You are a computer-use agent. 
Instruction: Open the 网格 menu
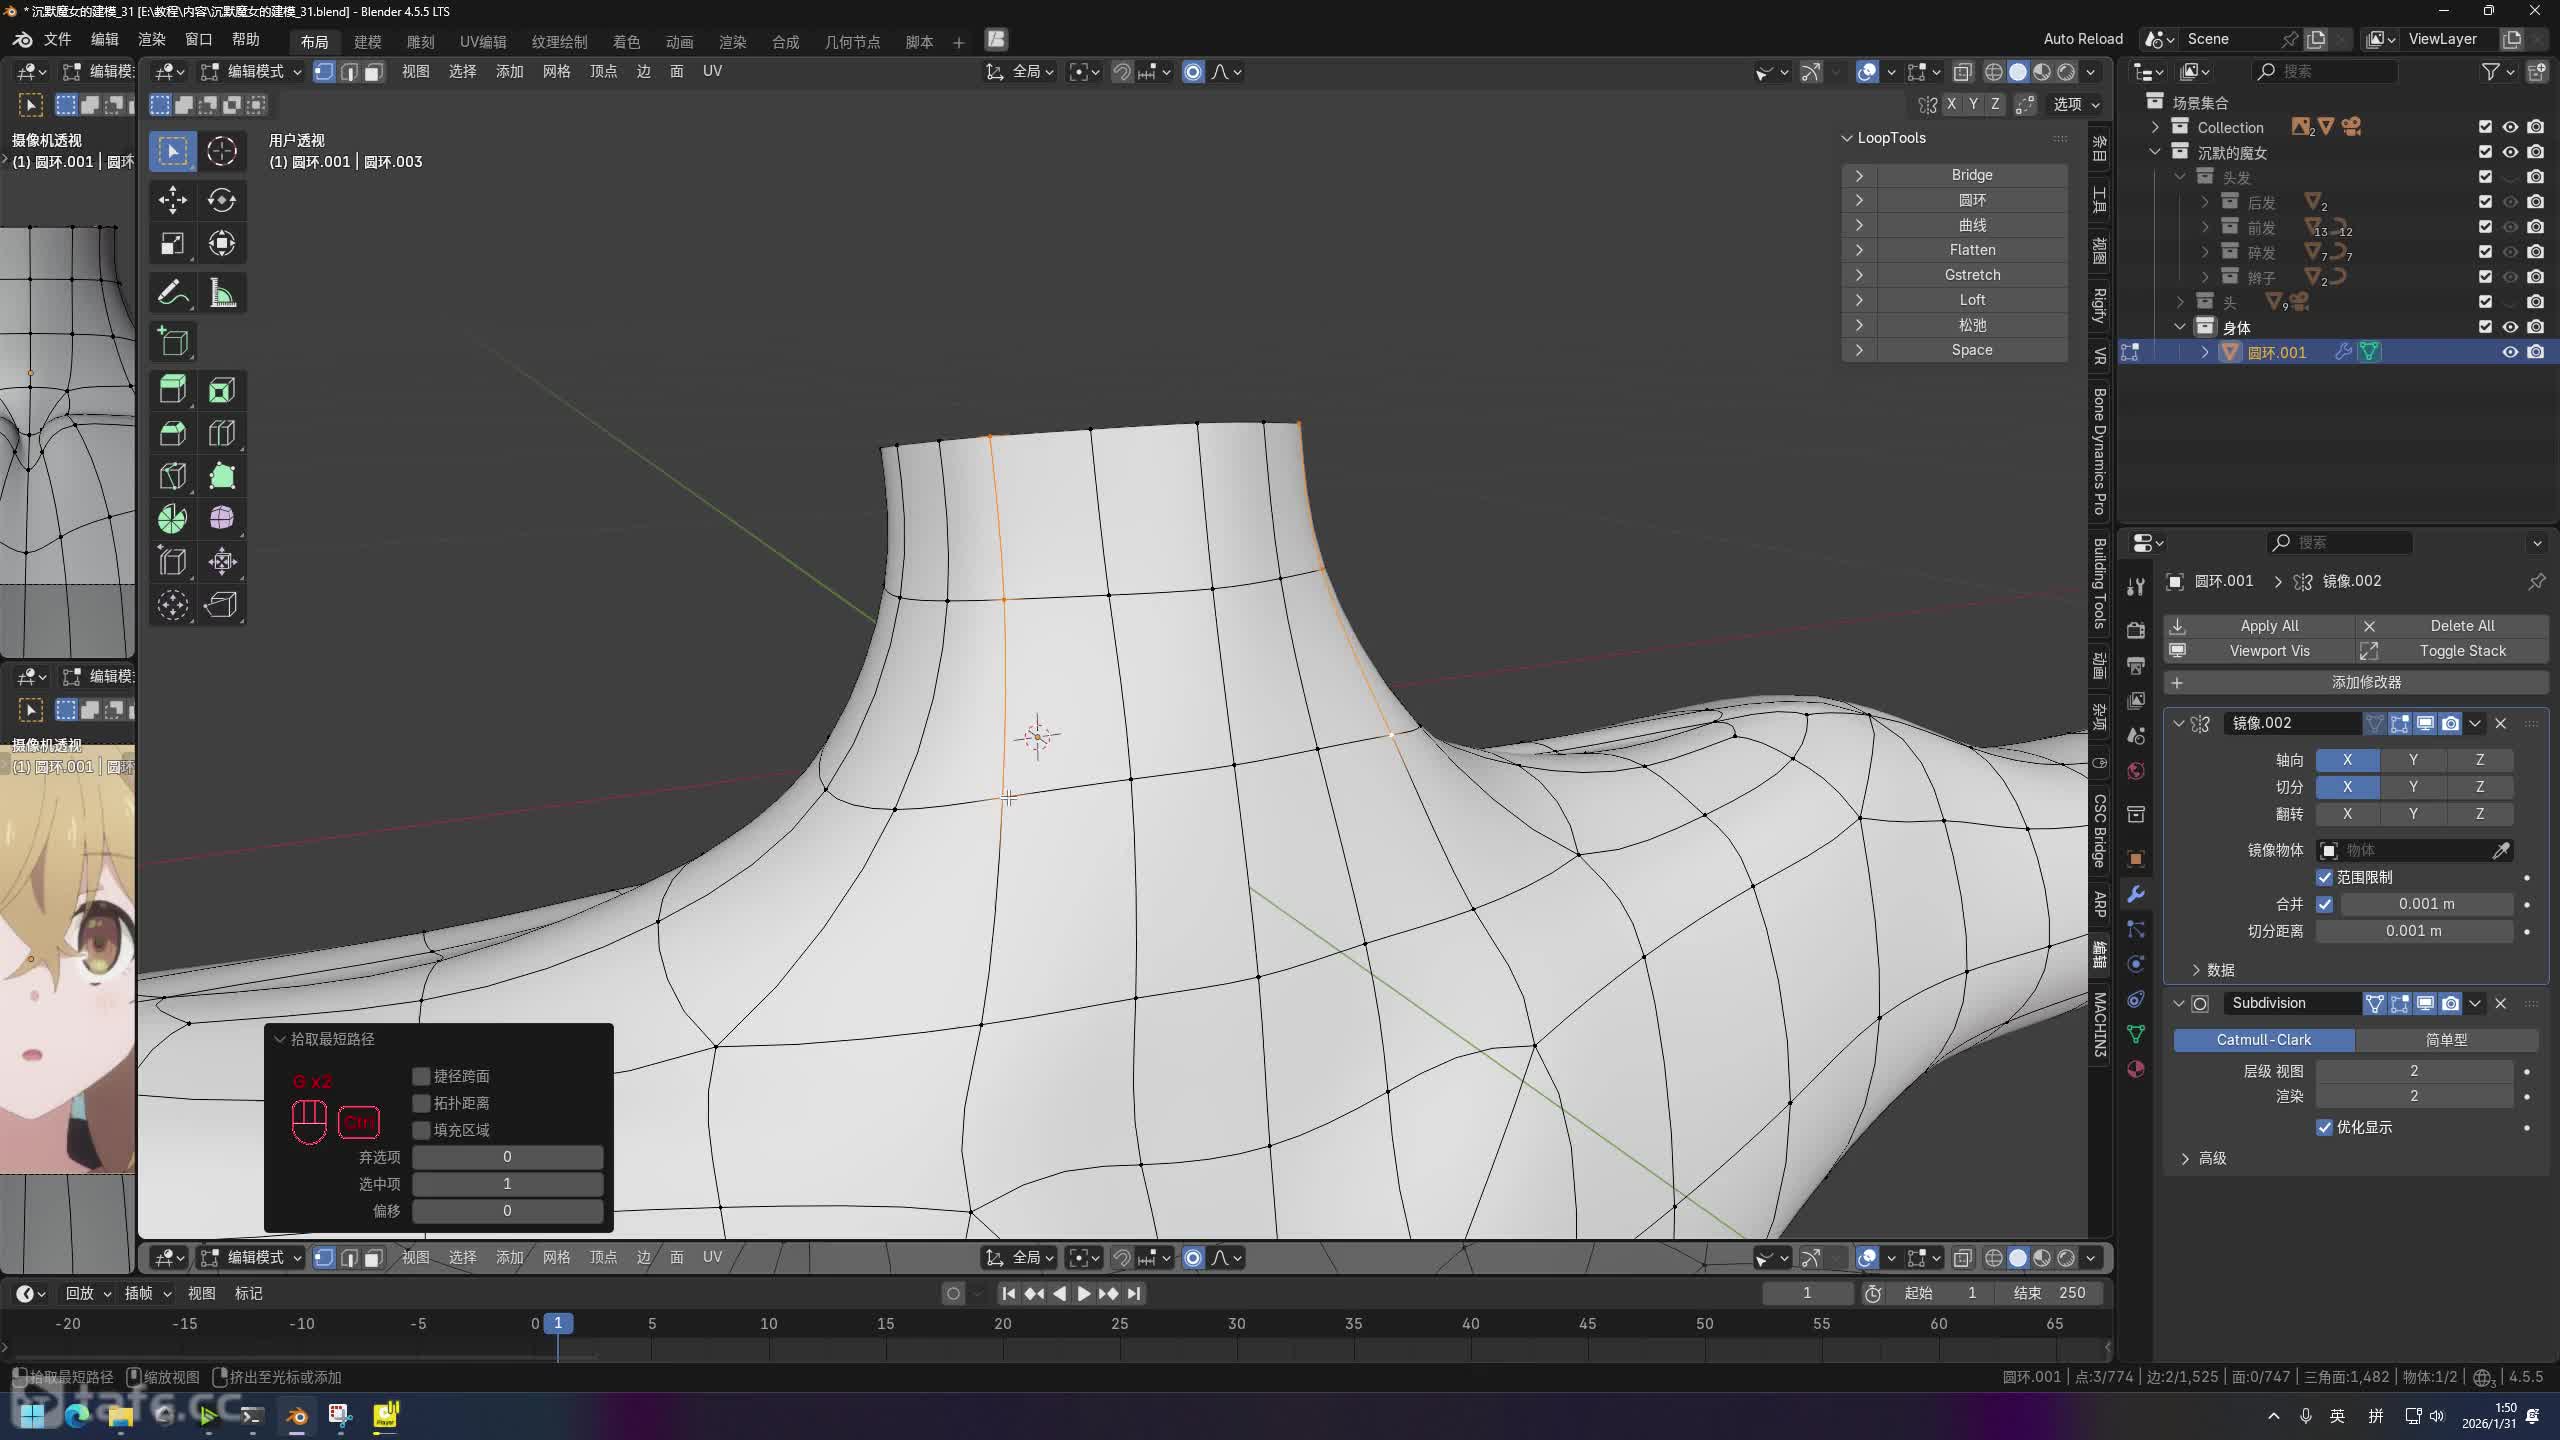point(556,72)
